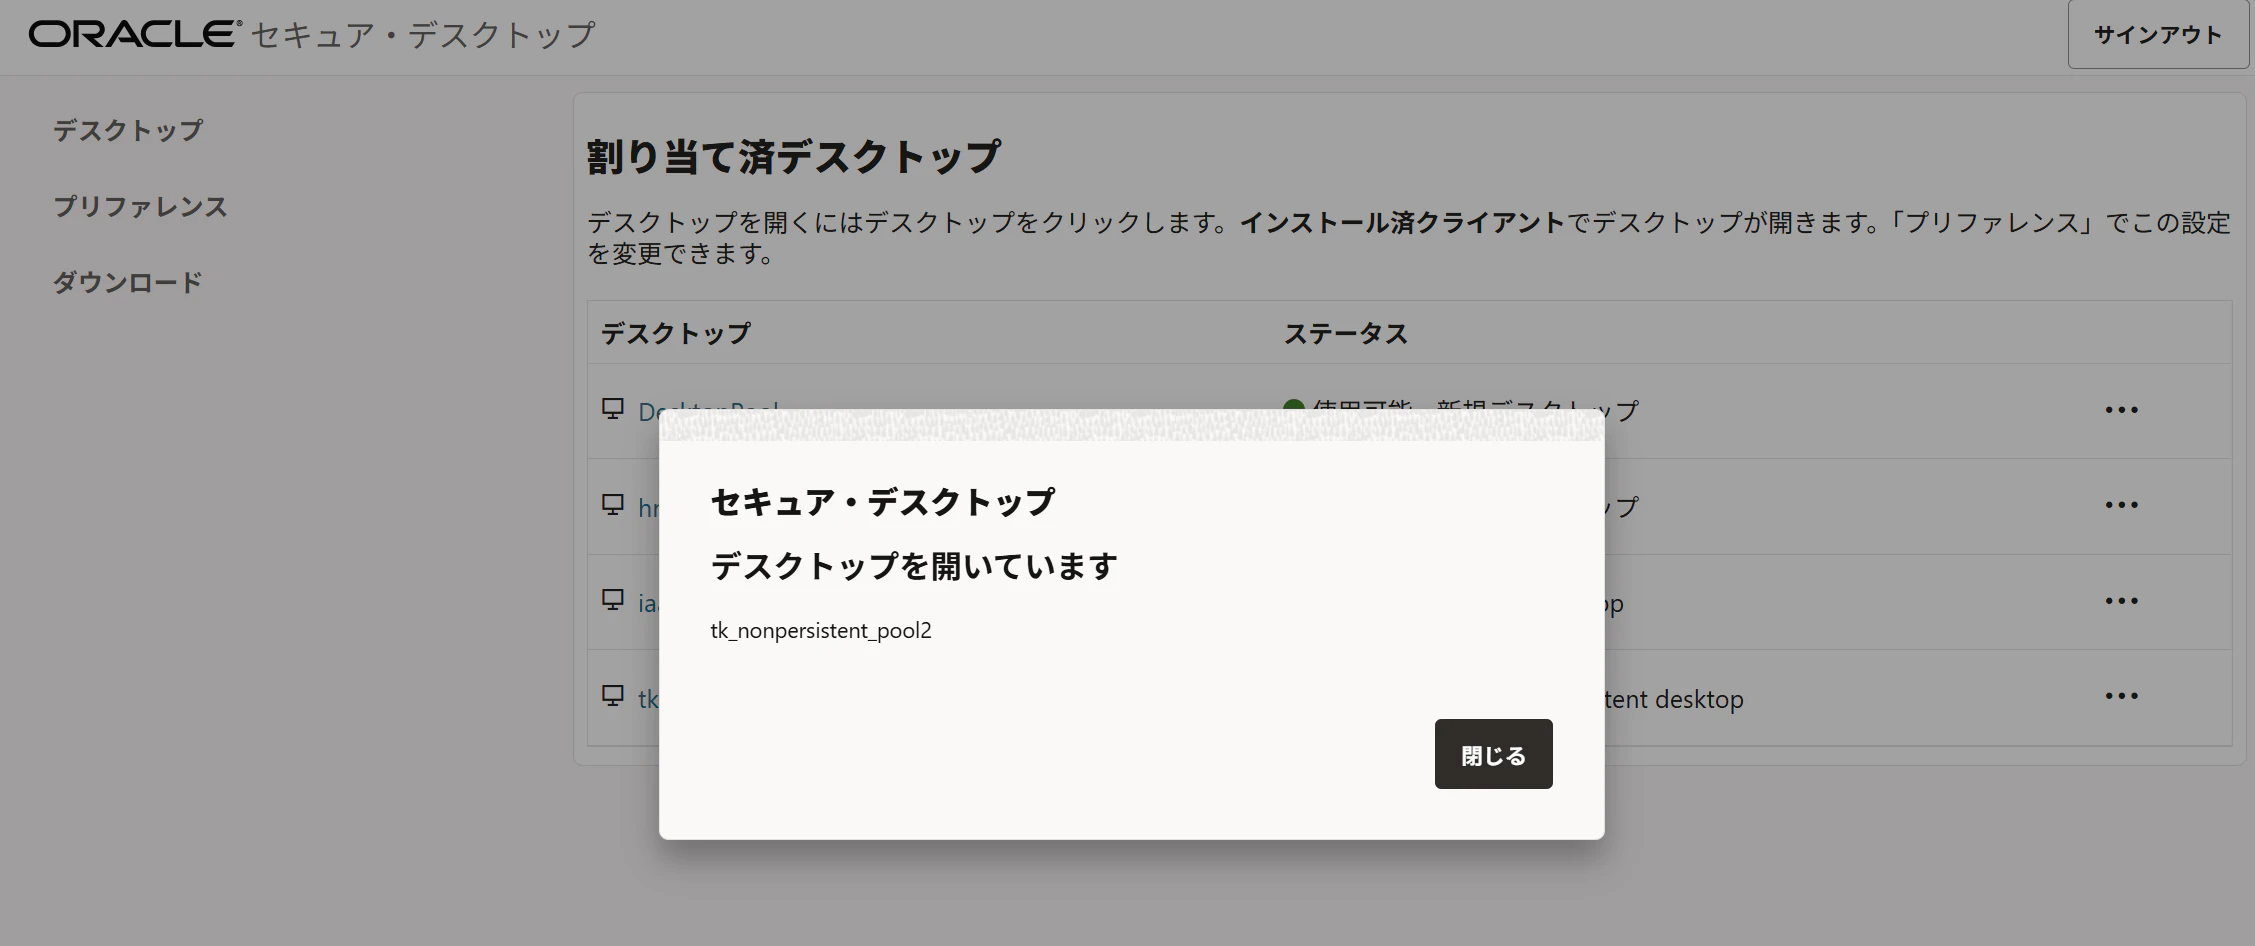
Task: Click the ステータス column header
Action: pyautogui.click(x=1345, y=333)
